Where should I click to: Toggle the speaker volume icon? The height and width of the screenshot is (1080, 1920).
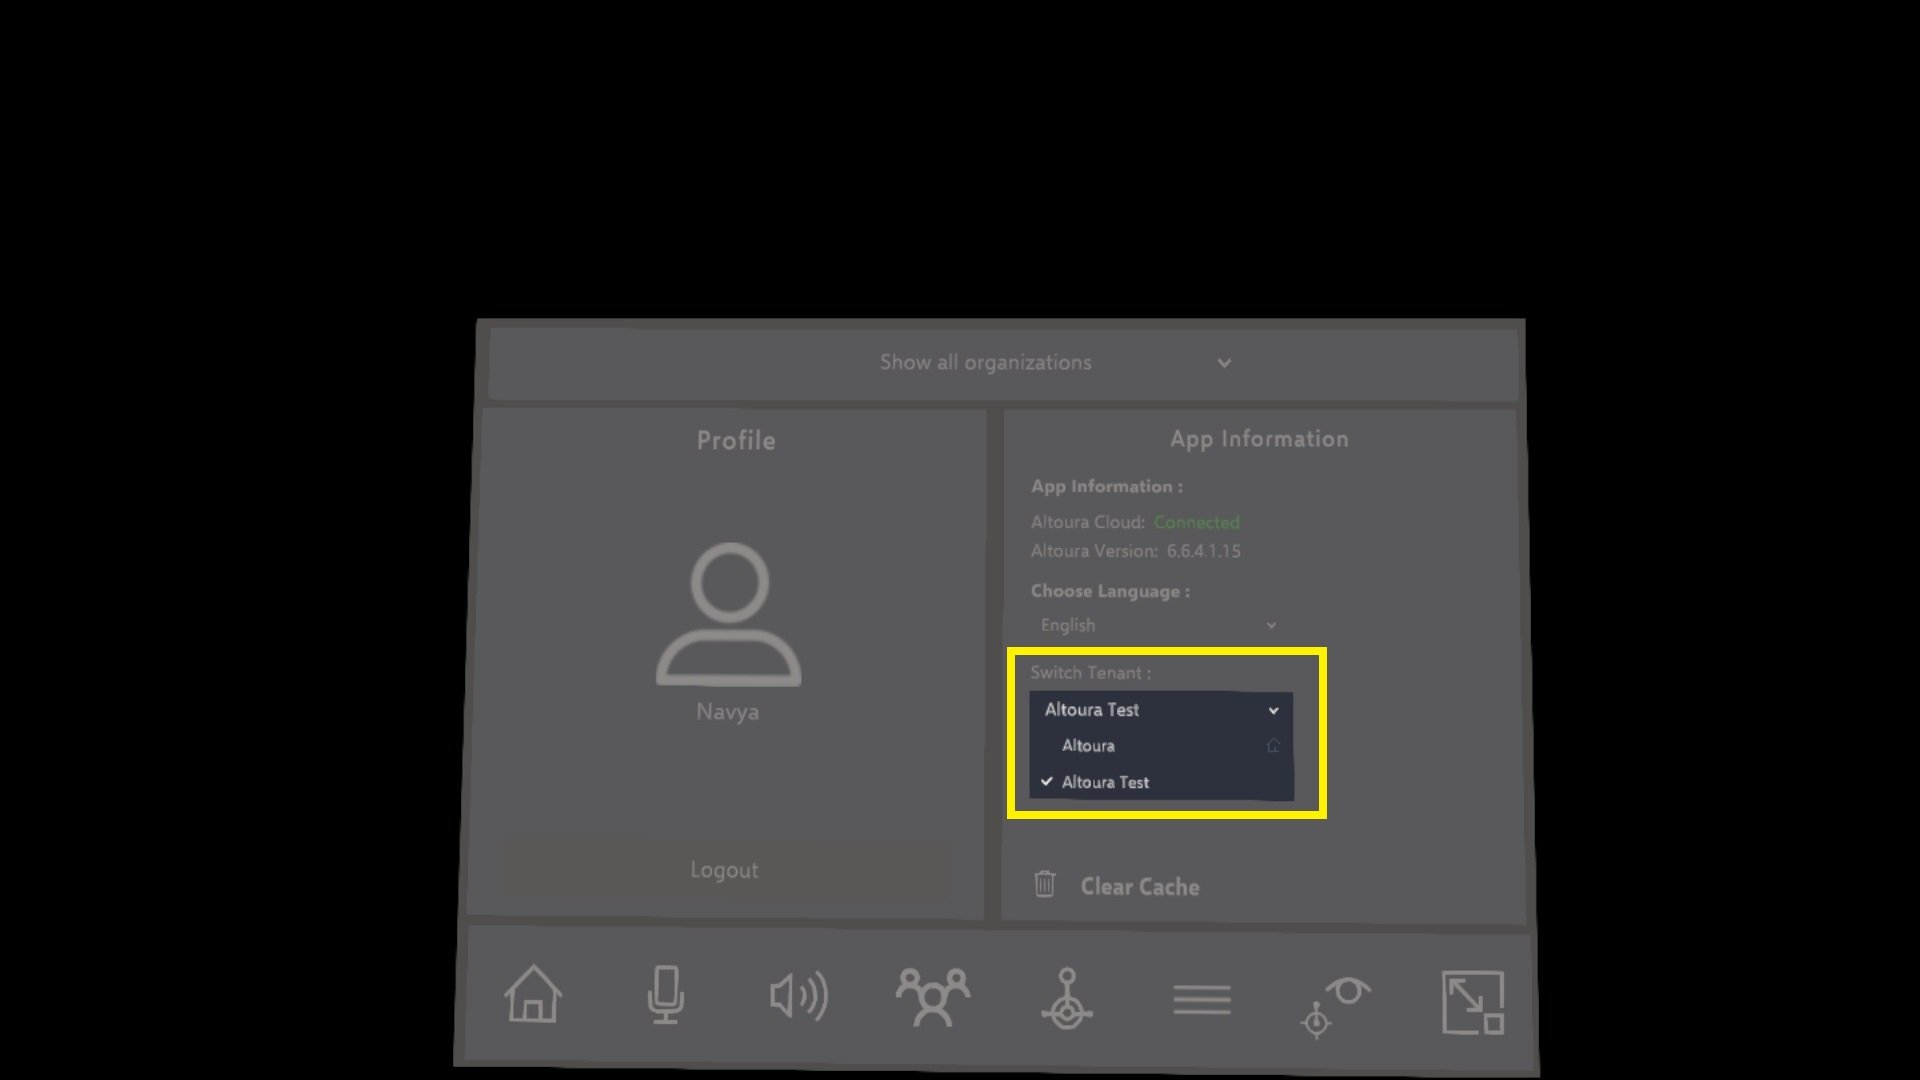point(799,996)
